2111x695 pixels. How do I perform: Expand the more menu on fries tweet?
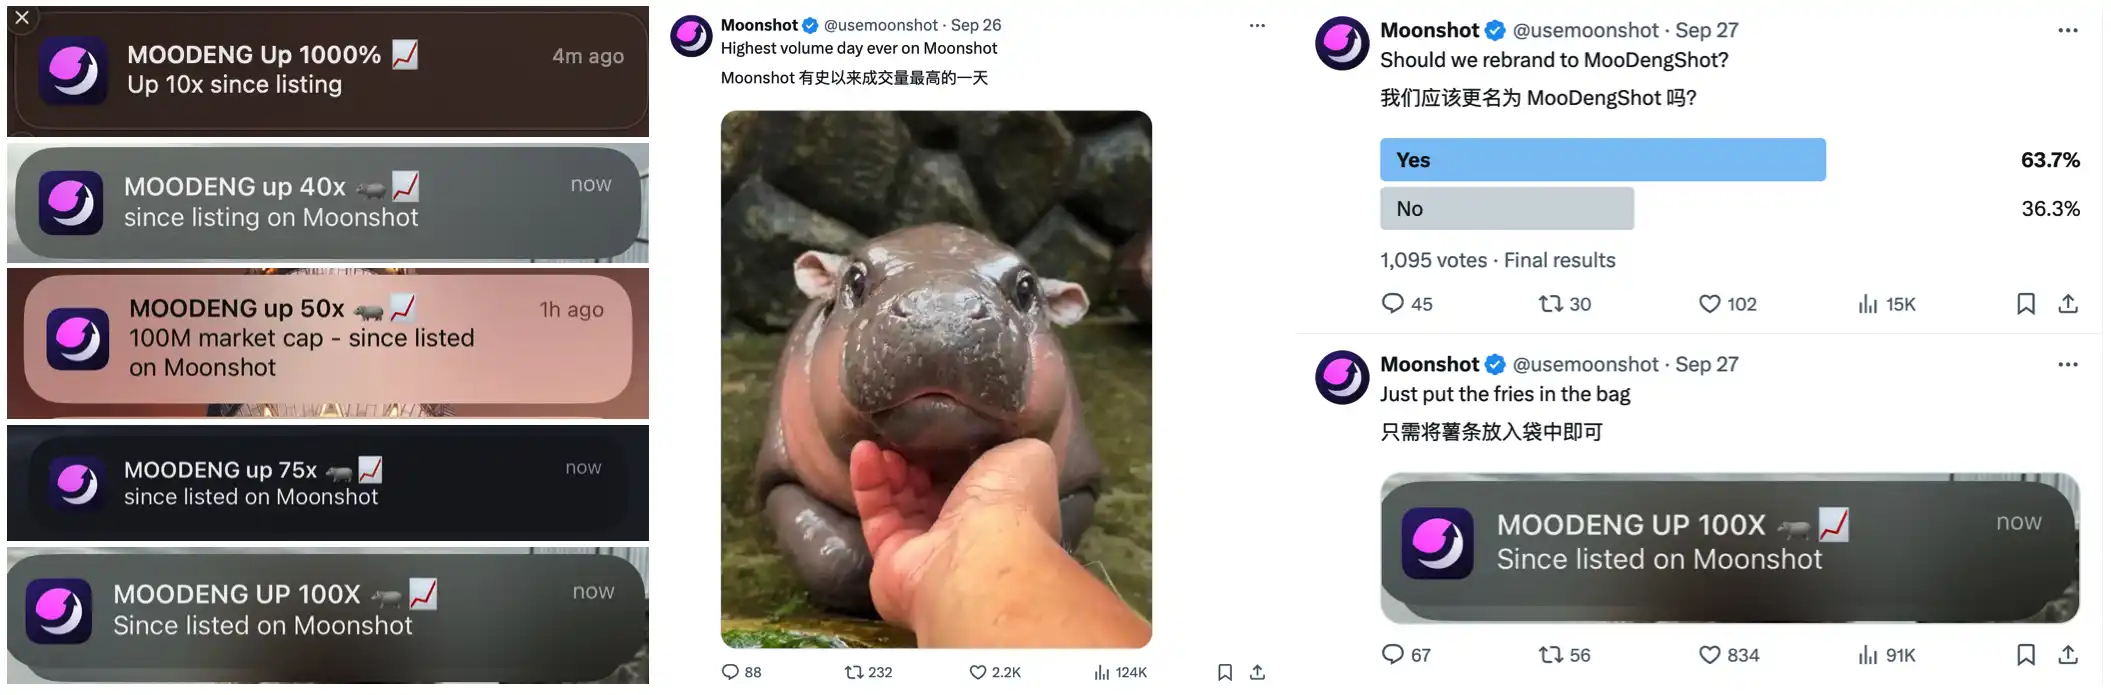[2068, 365]
